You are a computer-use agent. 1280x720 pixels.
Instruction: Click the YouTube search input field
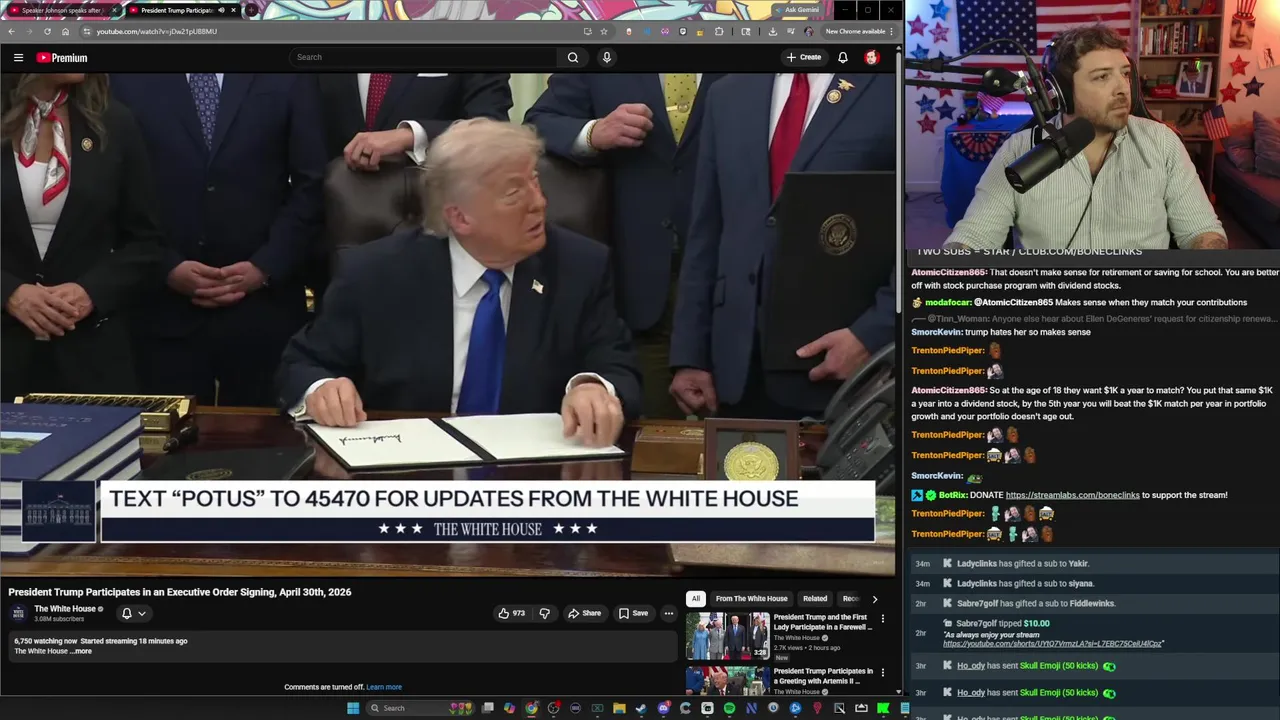tap(422, 57)
